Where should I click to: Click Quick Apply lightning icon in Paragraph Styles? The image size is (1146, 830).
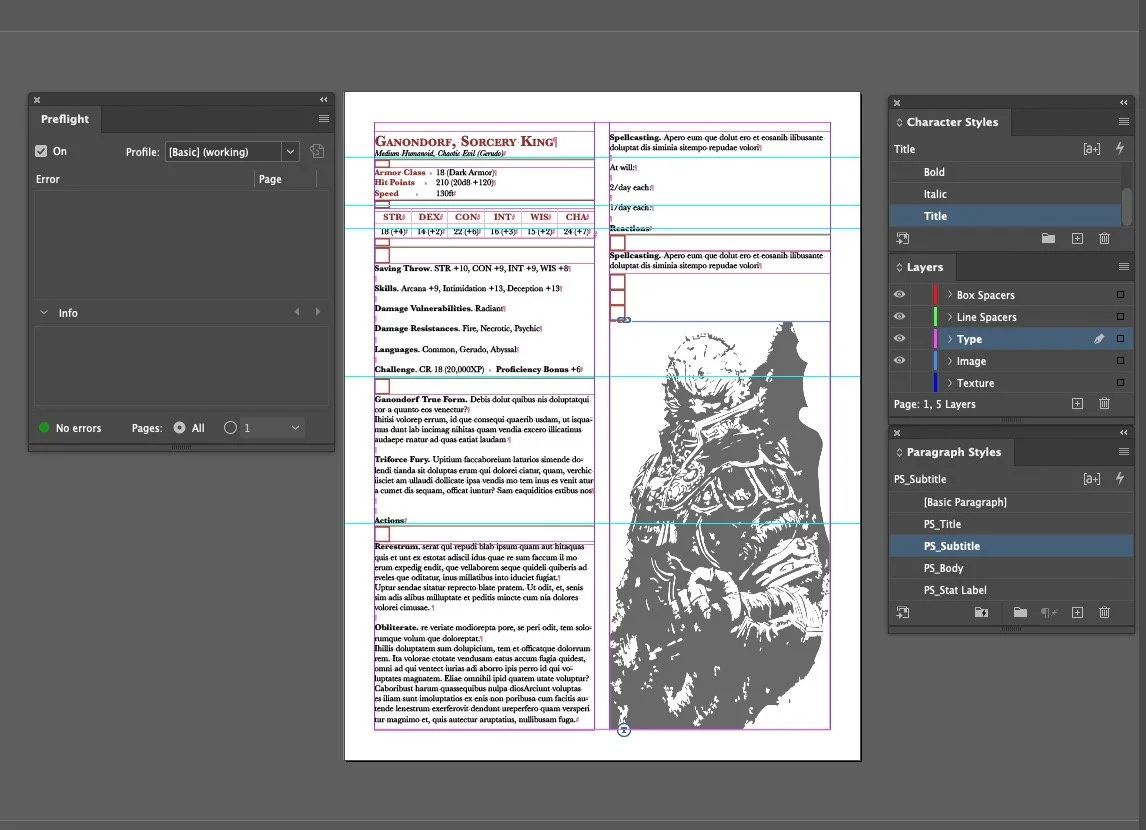[1120, 479]
